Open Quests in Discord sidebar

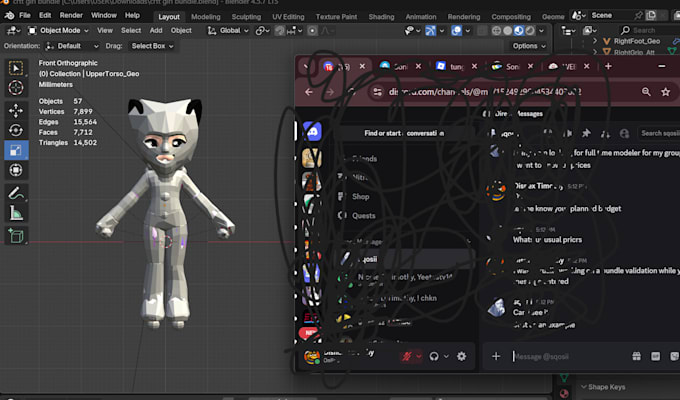click(363, 216)
